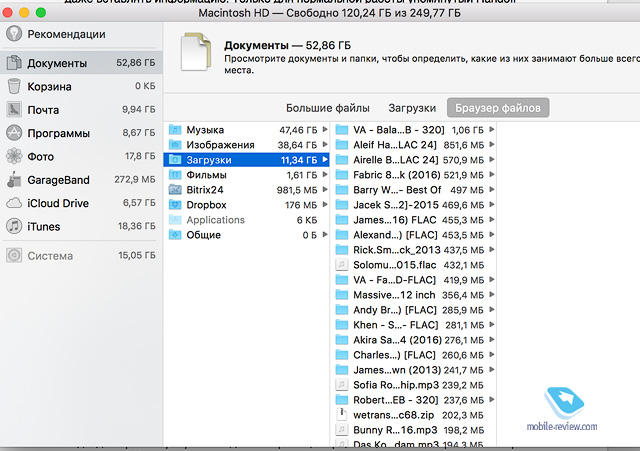This screenshot has height=451, width=640.
Task: Click the Корзина trash icon
Action: 14,86
